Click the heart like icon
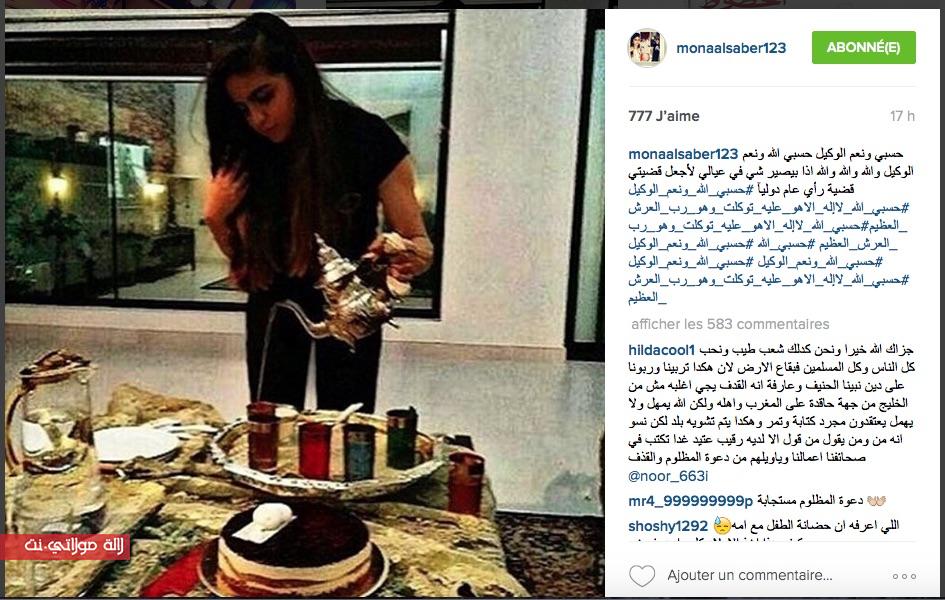 (642, 576)
